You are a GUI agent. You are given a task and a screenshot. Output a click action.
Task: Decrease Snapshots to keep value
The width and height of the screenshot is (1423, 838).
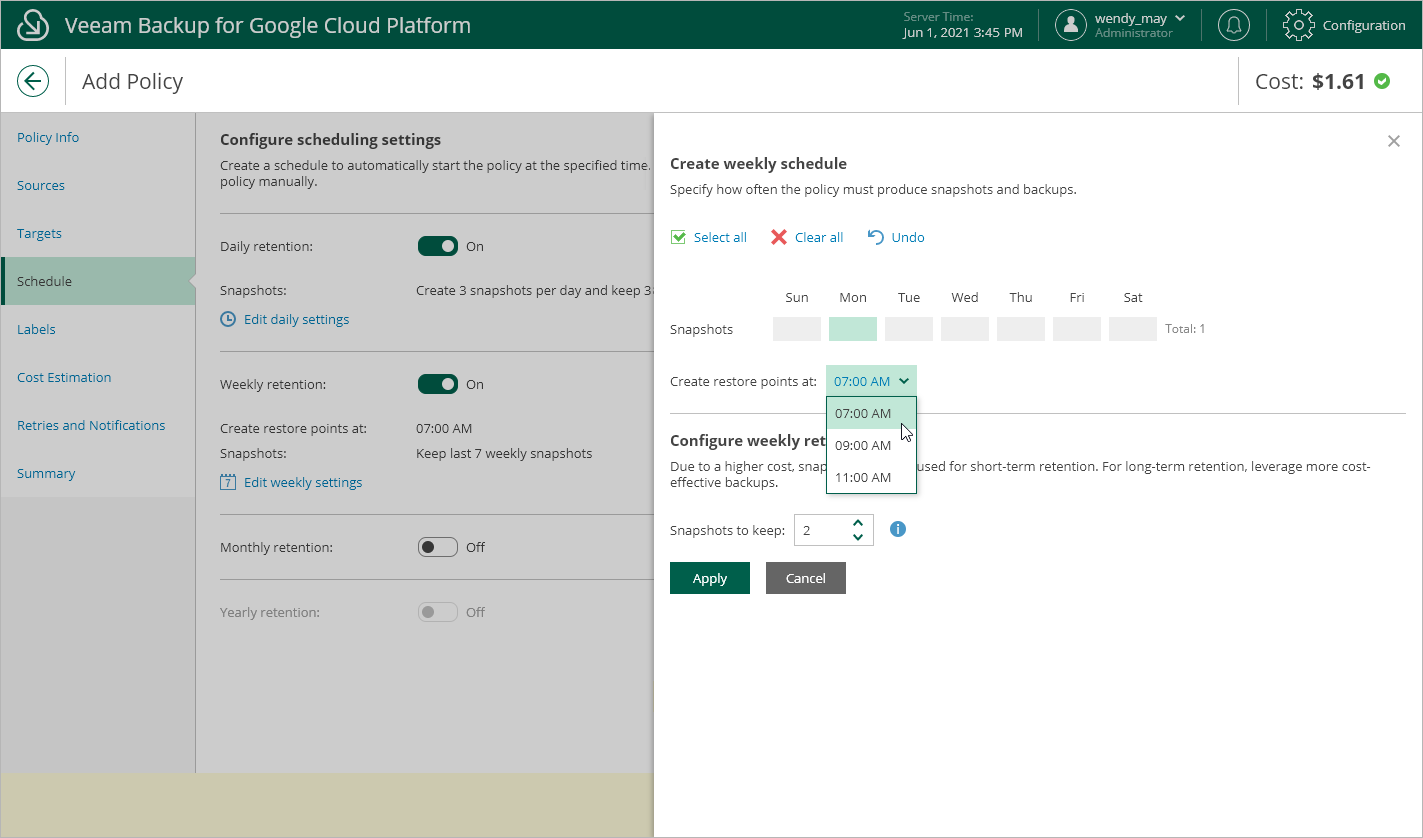coord(858,537)
